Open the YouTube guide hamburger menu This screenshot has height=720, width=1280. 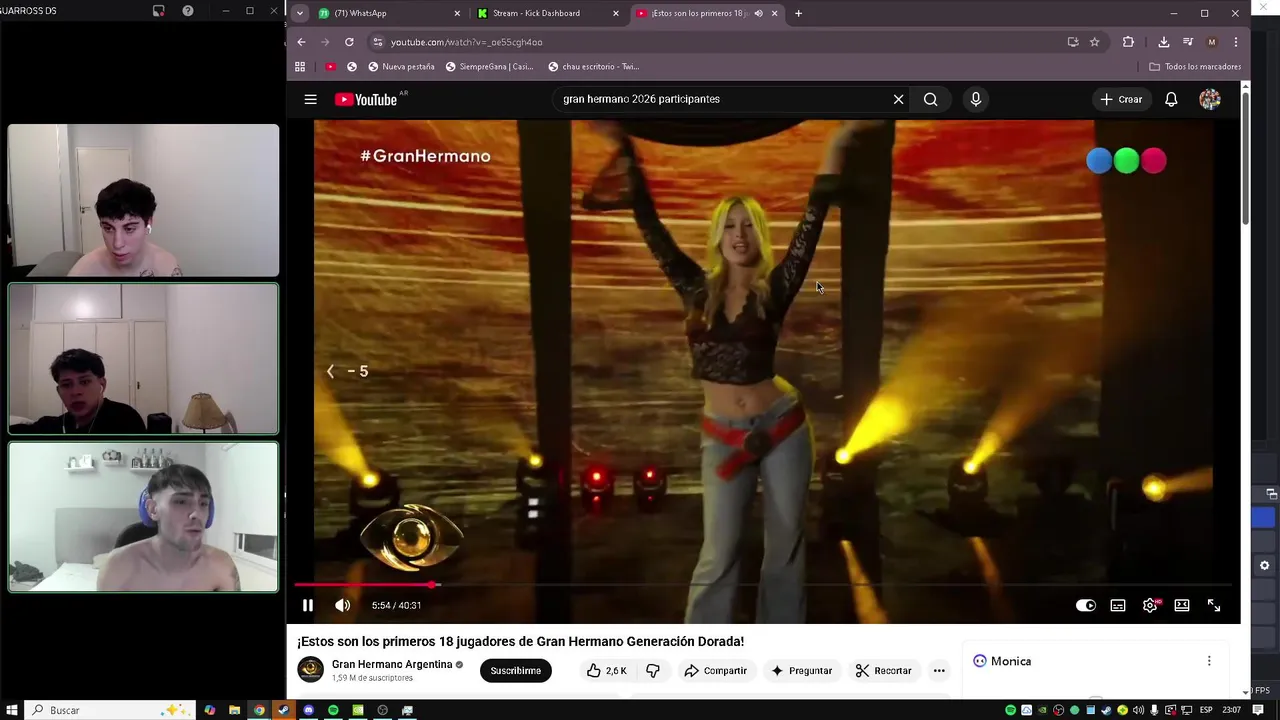(x=311, y=99)
